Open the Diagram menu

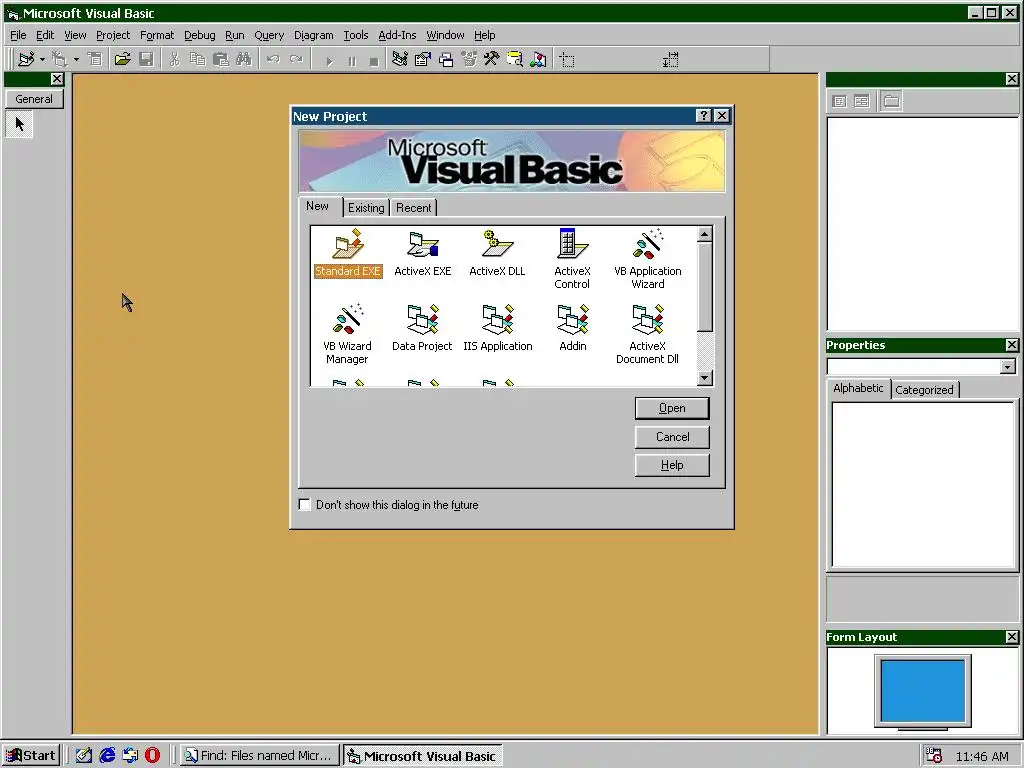[x=313, y=35]
